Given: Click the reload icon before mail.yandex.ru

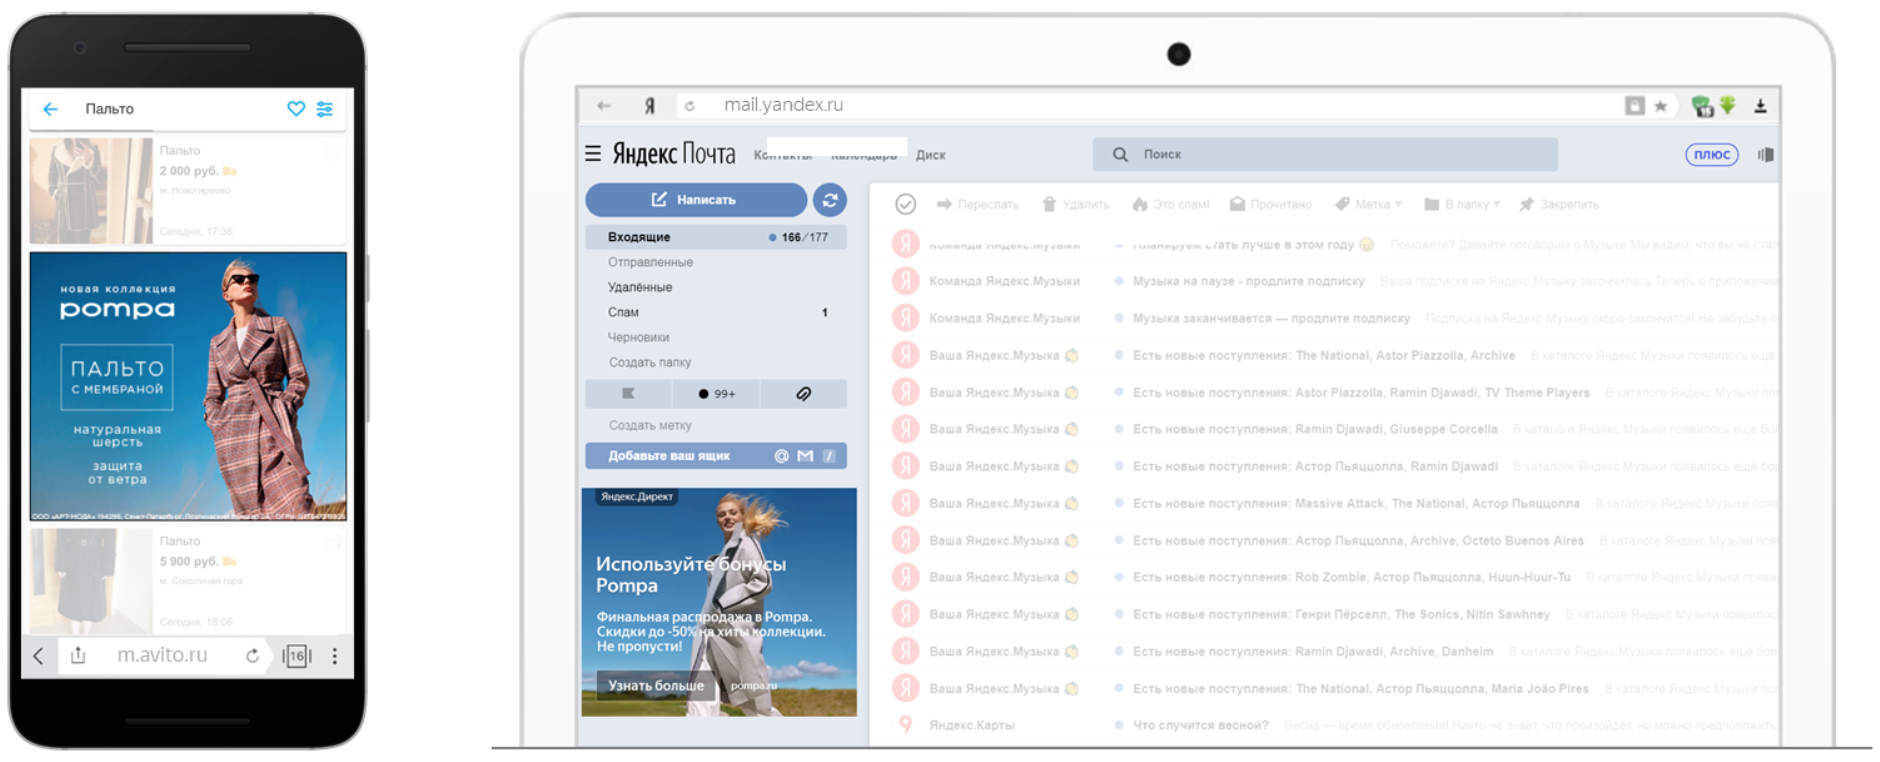Looking at the screenshot, I should pyautogui.click(x=689, y=105).
